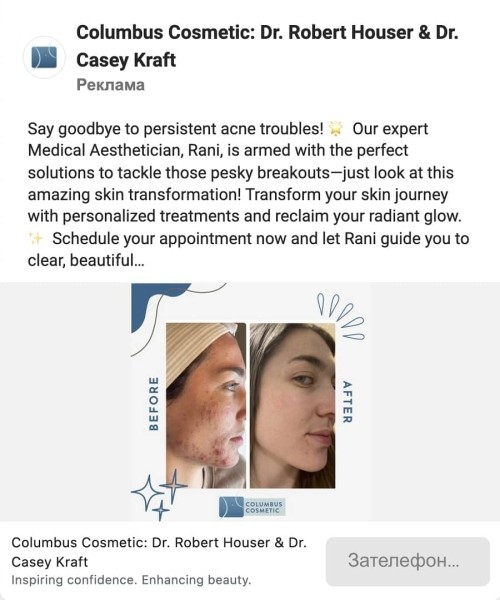Click the Columbus Cosmetic logo under photos
Image resolution: width=500 pixels, height=600 pixels.
tap(252, 507)
